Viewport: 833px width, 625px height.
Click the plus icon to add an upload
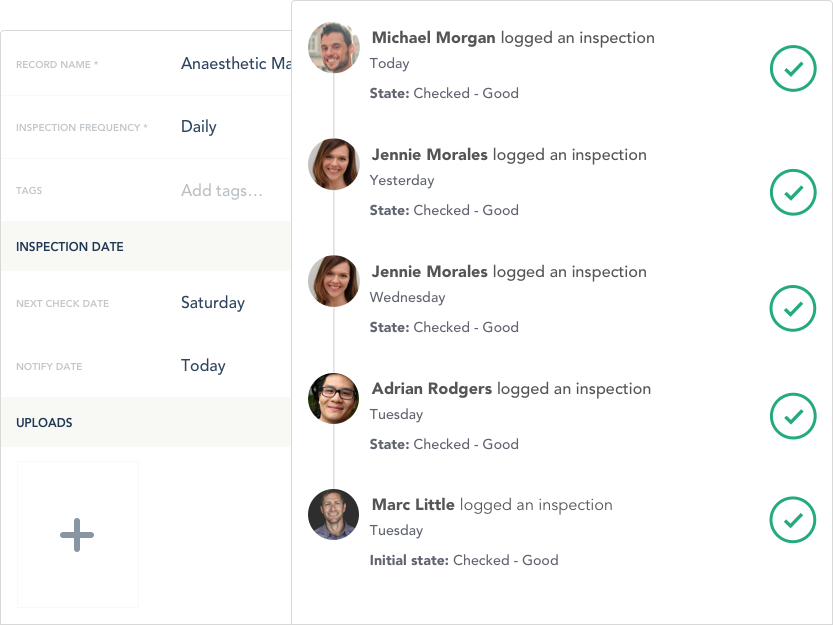(77, 535)
